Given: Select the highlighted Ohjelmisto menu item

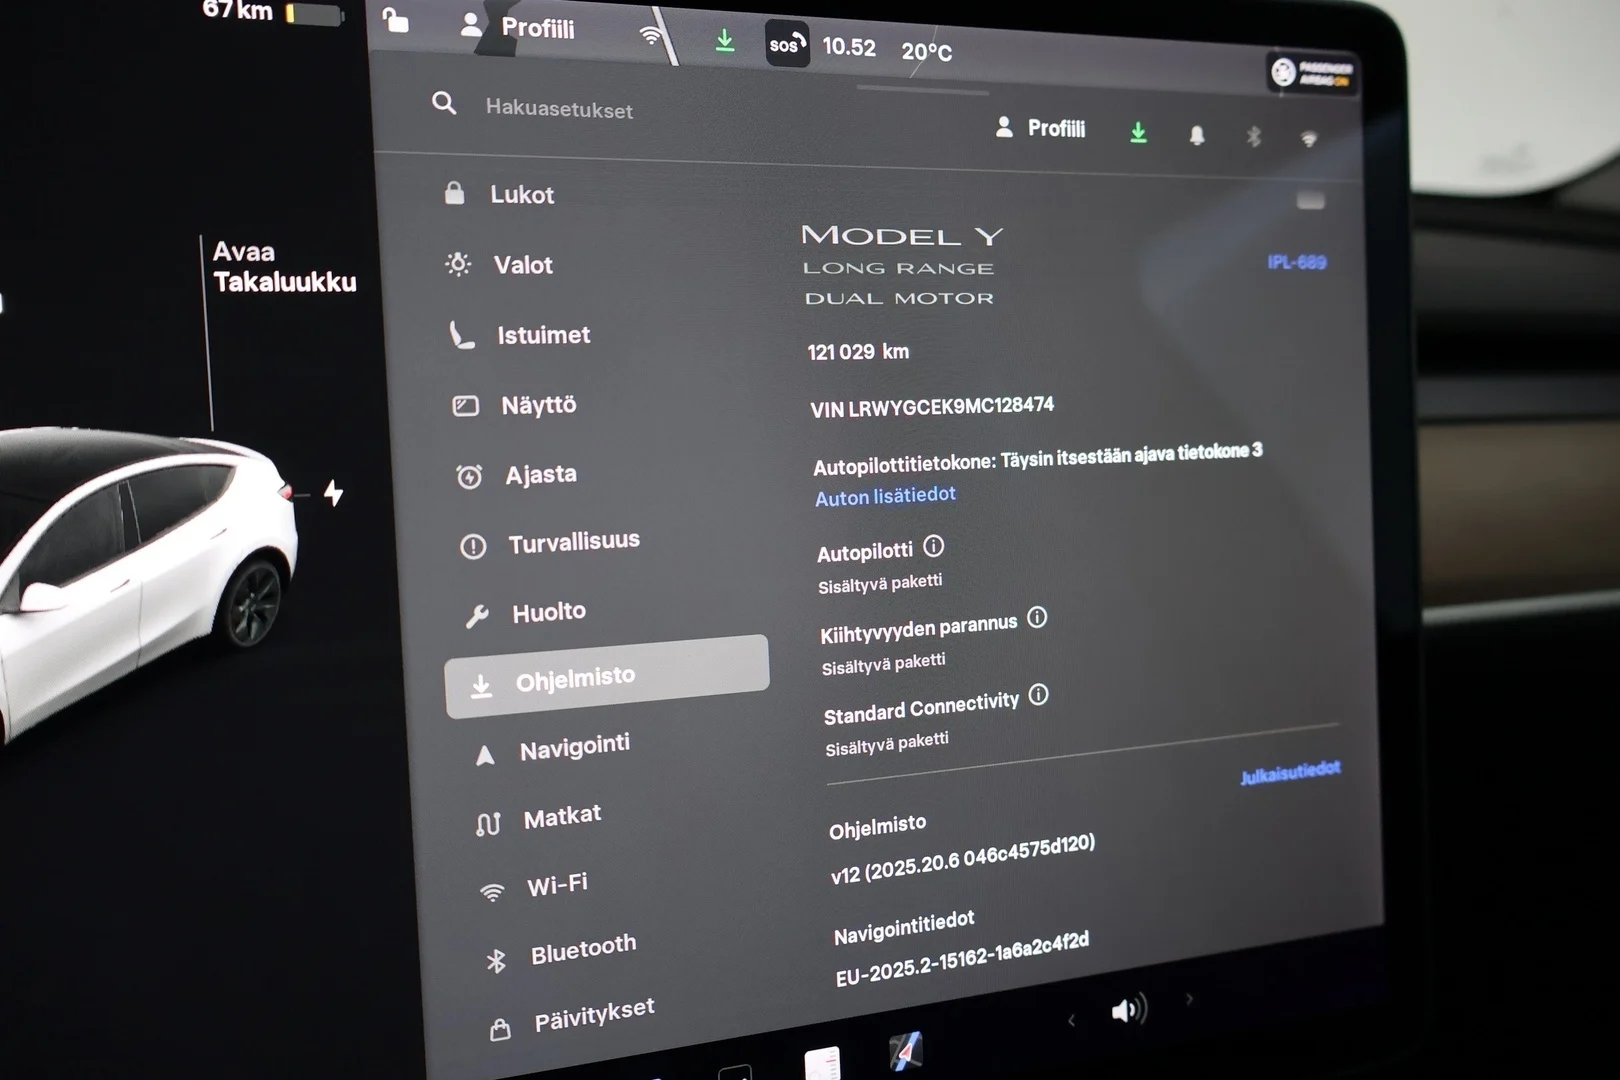Looking at the screenshot, I should pos(607,677).
